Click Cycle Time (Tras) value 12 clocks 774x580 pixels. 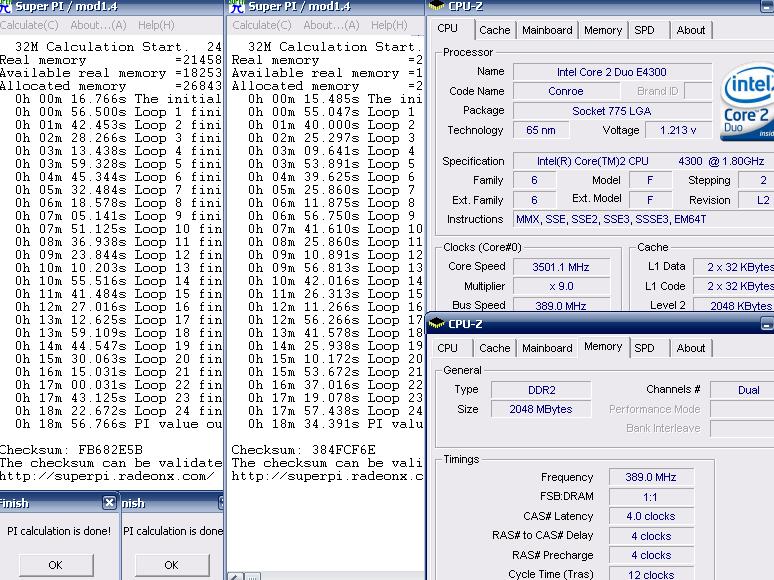[x=651, y=574]
